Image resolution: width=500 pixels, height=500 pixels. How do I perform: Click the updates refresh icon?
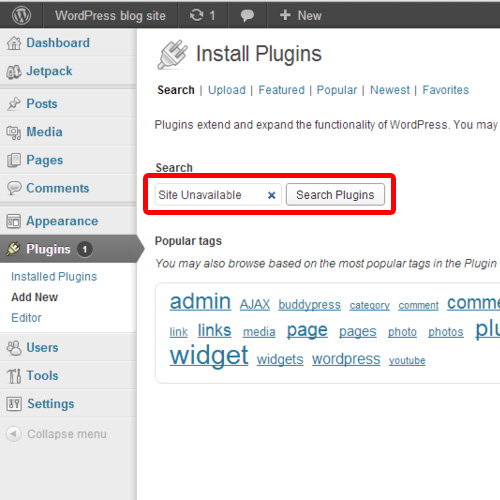pos(196,15)
